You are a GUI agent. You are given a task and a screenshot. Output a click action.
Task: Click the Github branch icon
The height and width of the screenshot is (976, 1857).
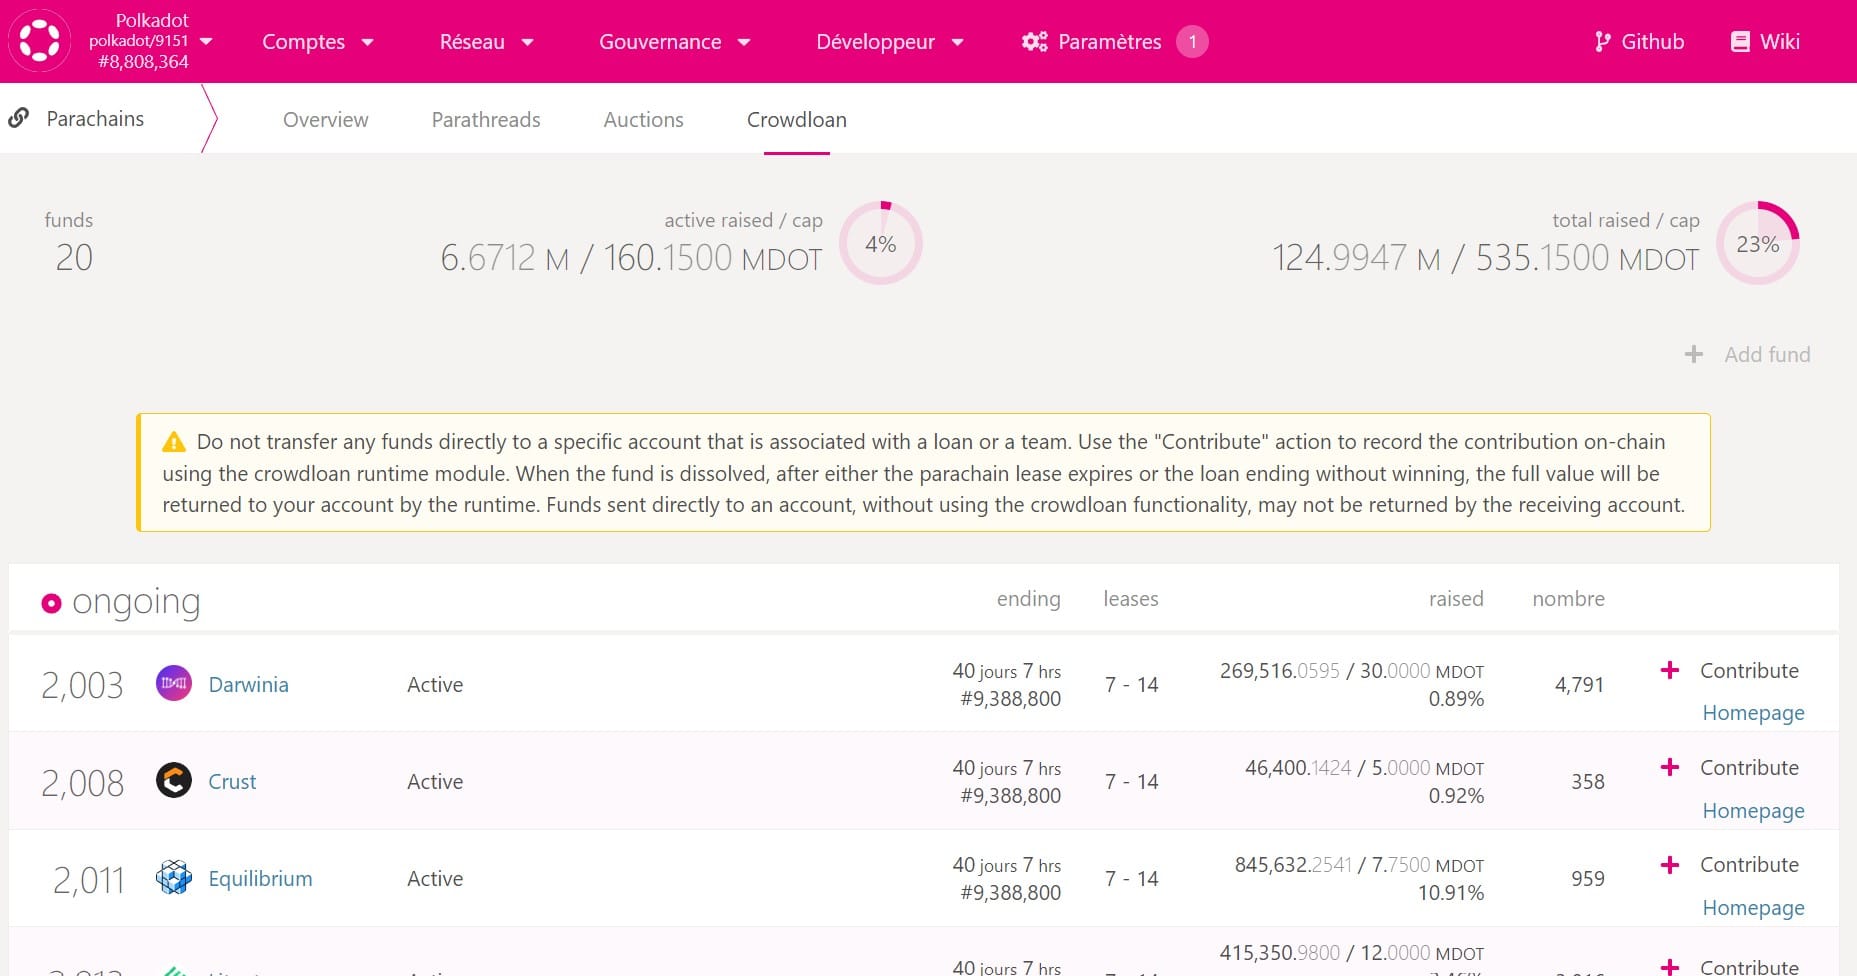tap(1602, 42)
